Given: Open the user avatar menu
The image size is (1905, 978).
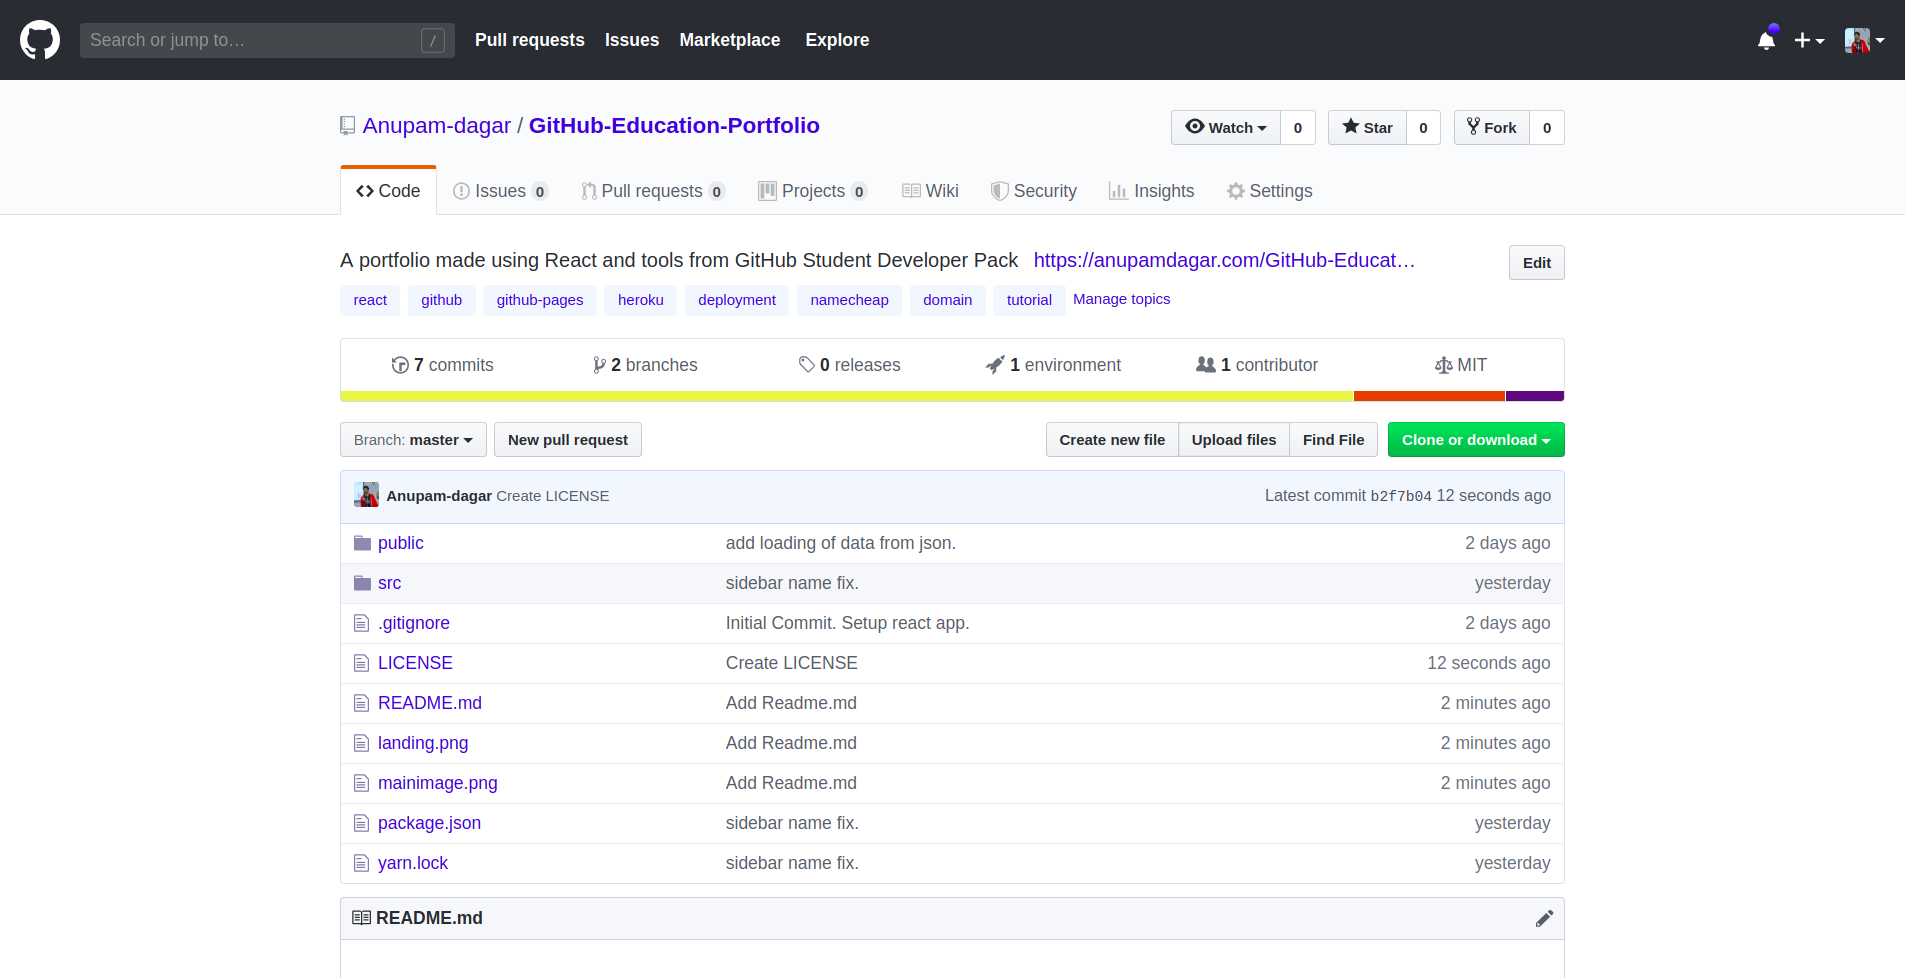Looking at the screenshot, I should click(1864, 40).
